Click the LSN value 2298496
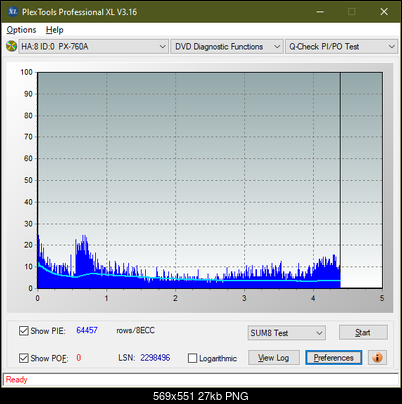The image size is (402, 404). (x=155, y=358)
